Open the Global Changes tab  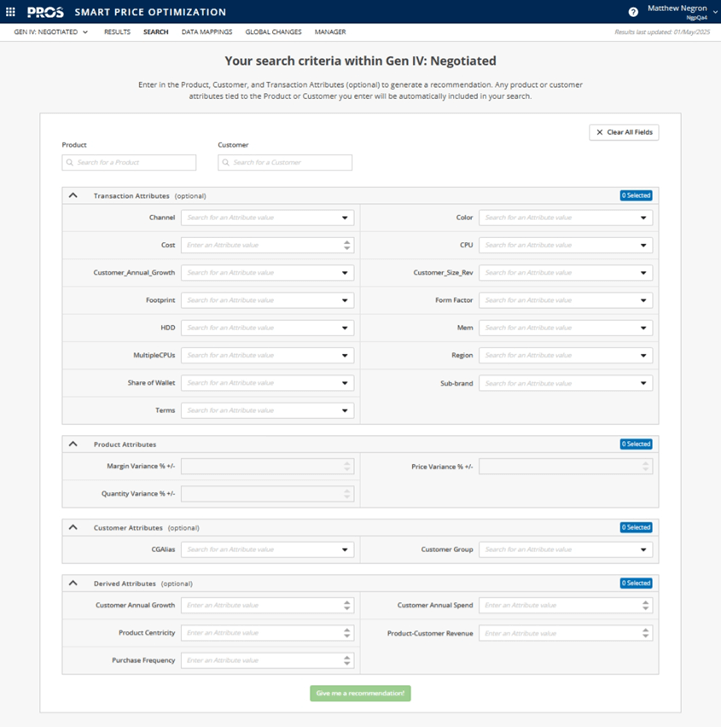273,32
